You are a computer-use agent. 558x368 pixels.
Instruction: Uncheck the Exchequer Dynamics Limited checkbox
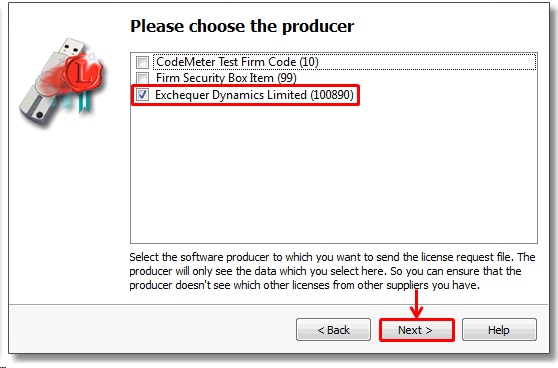142,95
